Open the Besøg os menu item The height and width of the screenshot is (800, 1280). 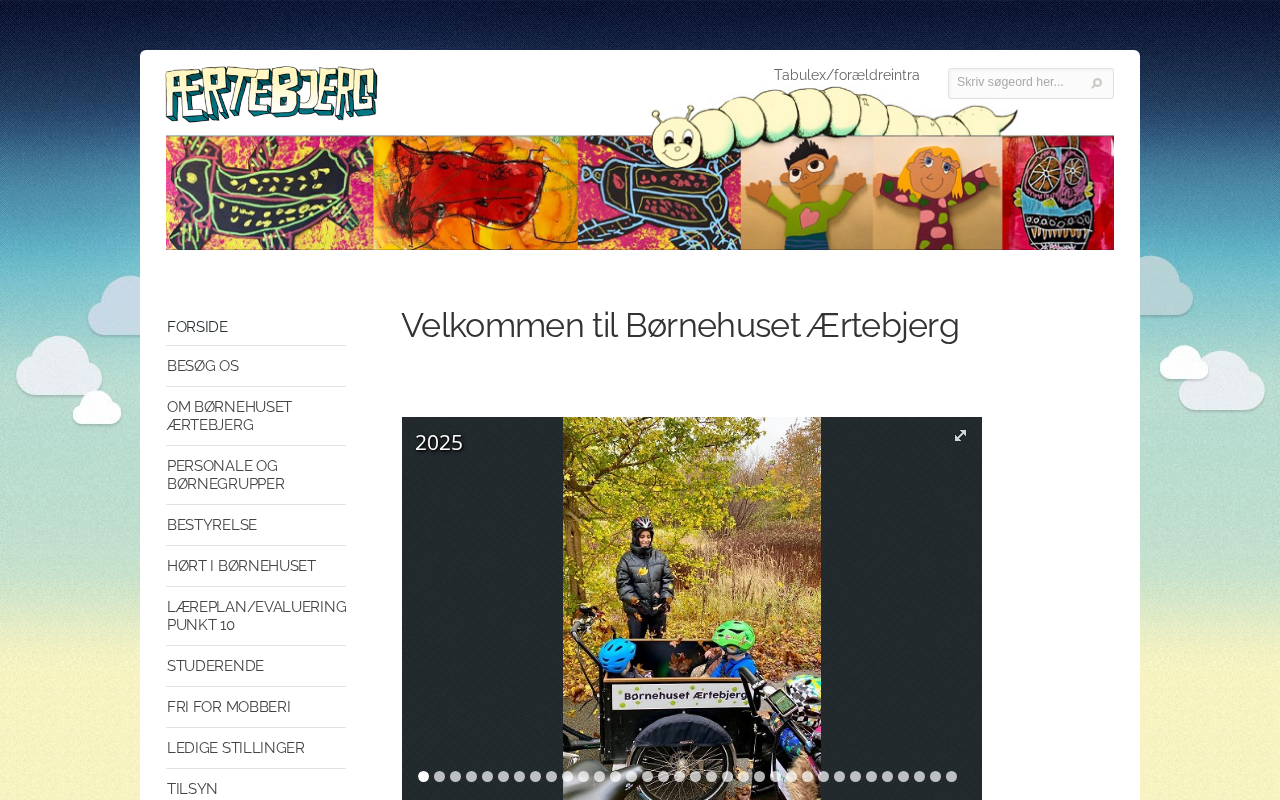(x=203, y=366)
